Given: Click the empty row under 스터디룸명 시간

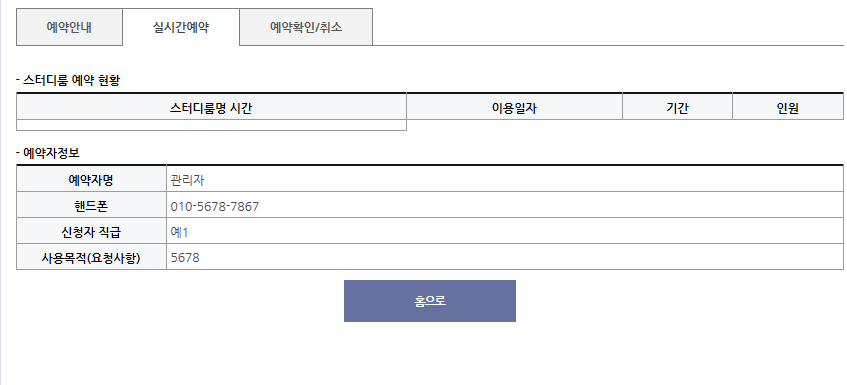Looking at the screenshot, I should [x=211, y=125].
